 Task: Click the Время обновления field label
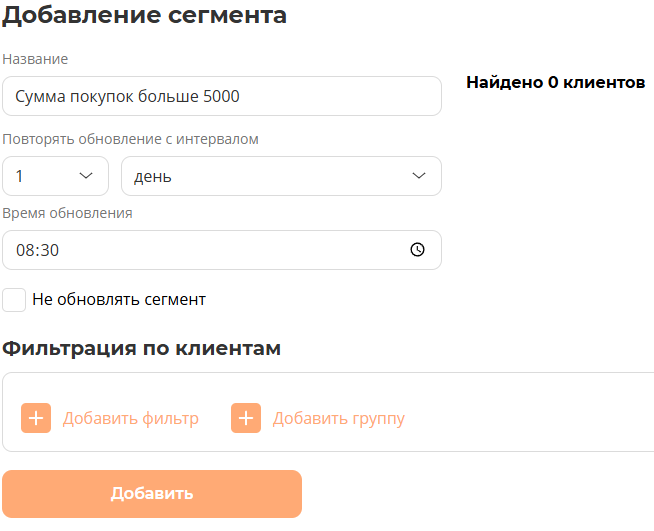tap(67, 213)
